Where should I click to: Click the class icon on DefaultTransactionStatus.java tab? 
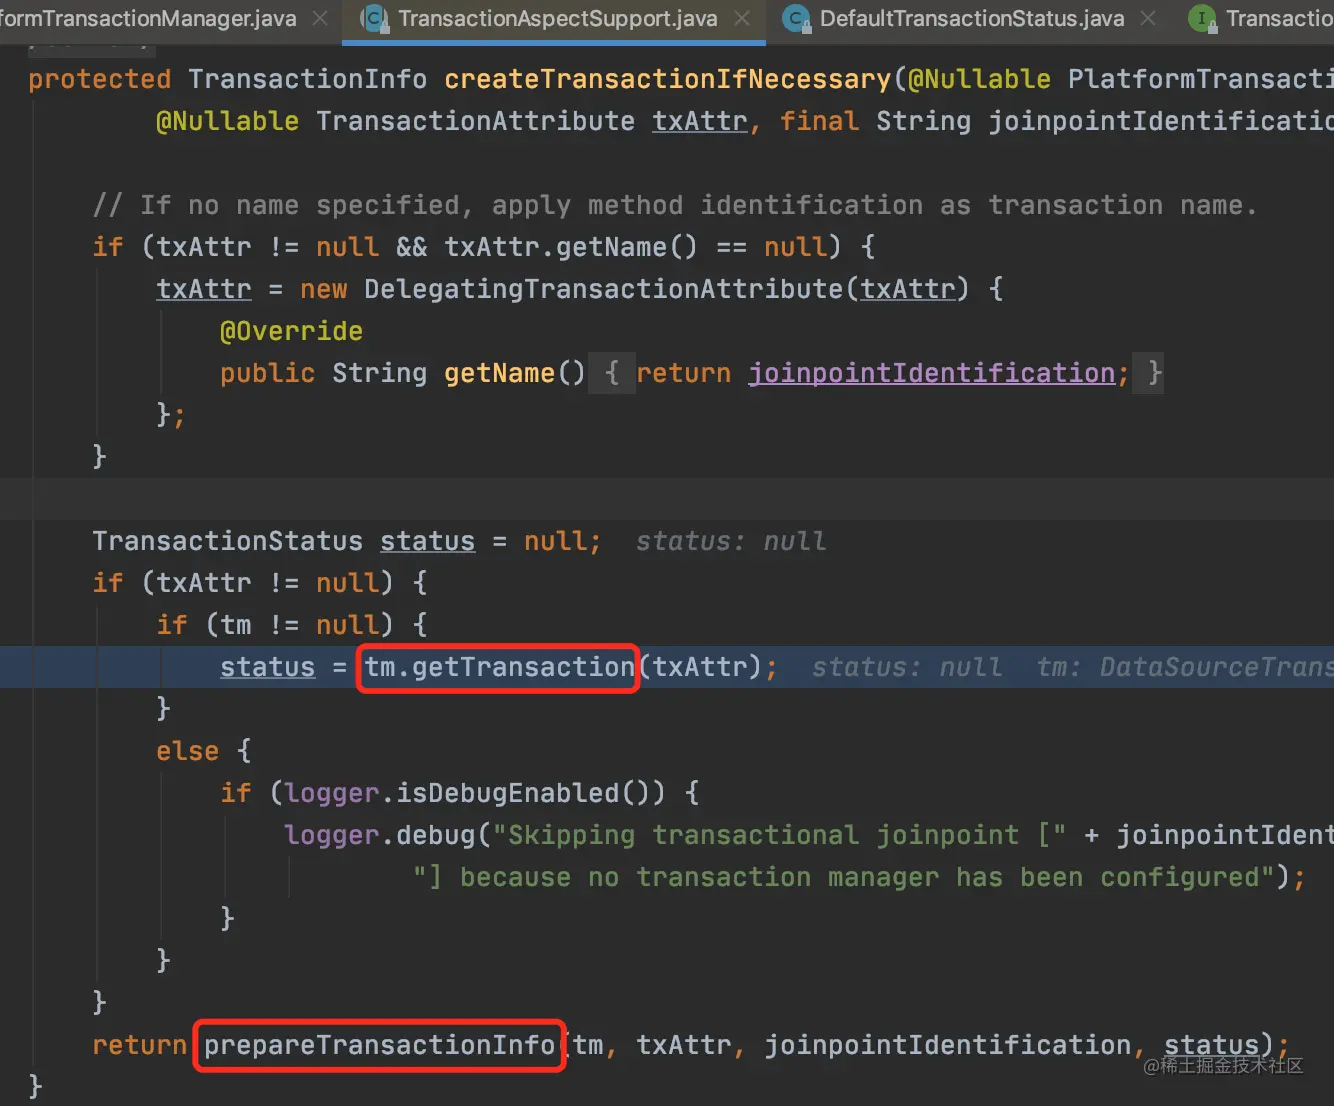point(797,19)
